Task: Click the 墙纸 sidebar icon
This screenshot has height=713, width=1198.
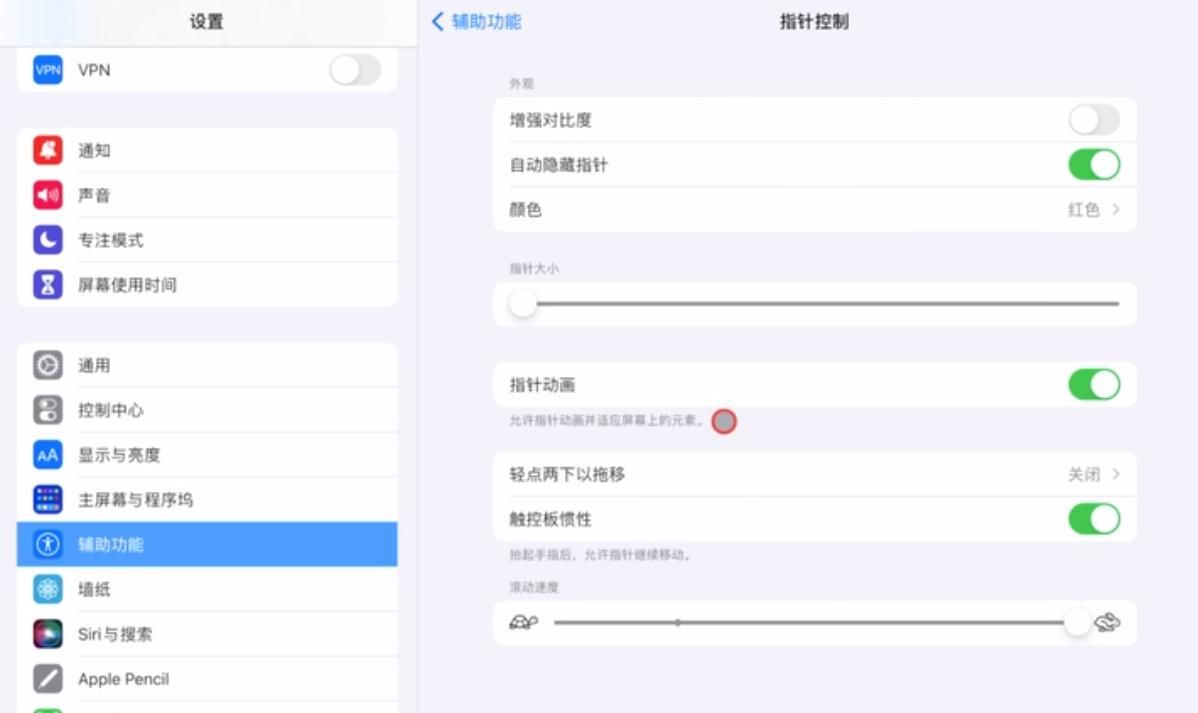Action: tap(47, 589)
